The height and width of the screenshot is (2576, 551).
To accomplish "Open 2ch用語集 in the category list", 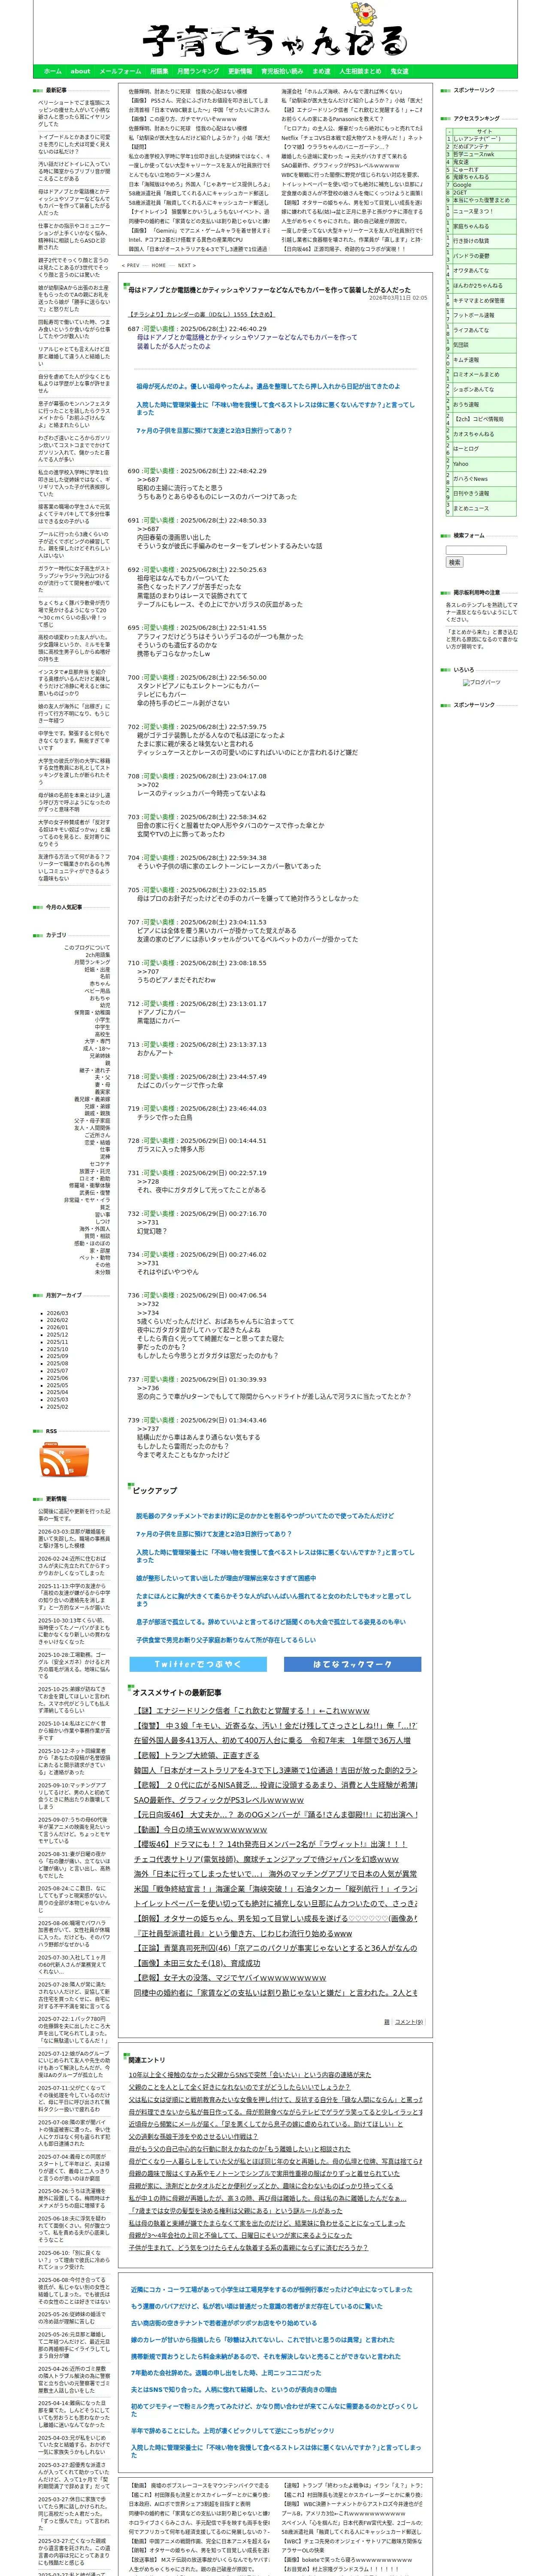I will (x=98, y=954).
